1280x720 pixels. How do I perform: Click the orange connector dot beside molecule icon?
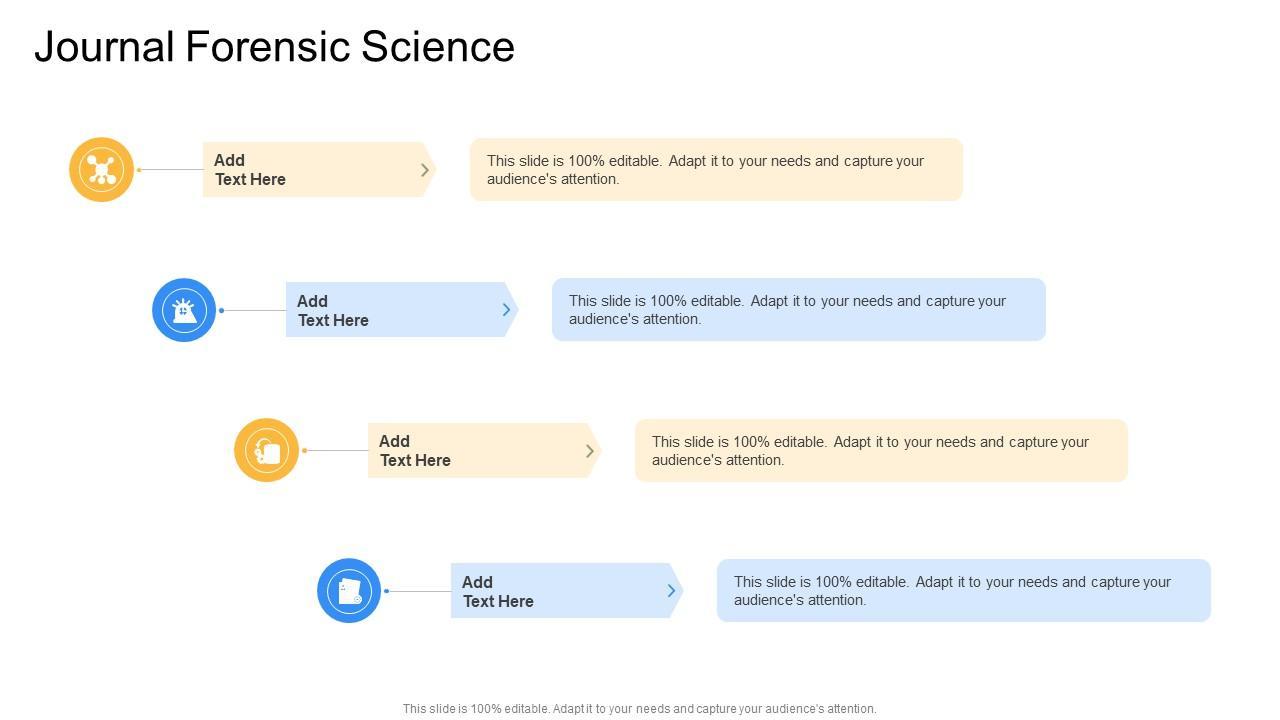(x=139, y=170)
